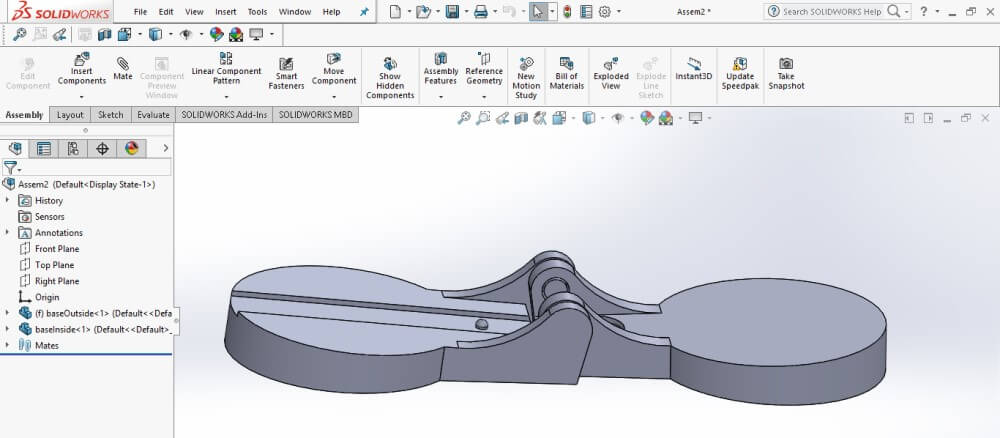The height and width of the screenshot is (438, 1000).
Task: Switch to the Sketch tab
Action: tap(110, 115)
